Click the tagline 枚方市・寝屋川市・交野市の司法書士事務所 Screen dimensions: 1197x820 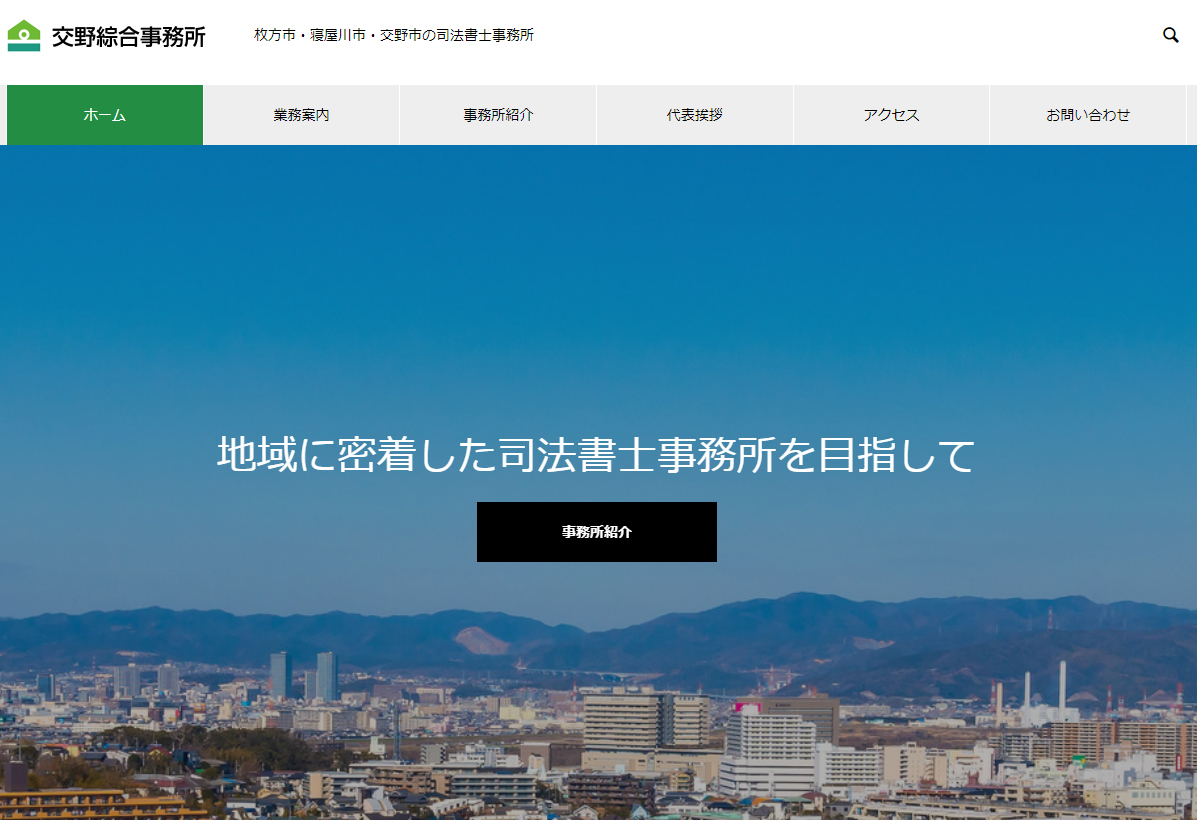pos(394,35)
